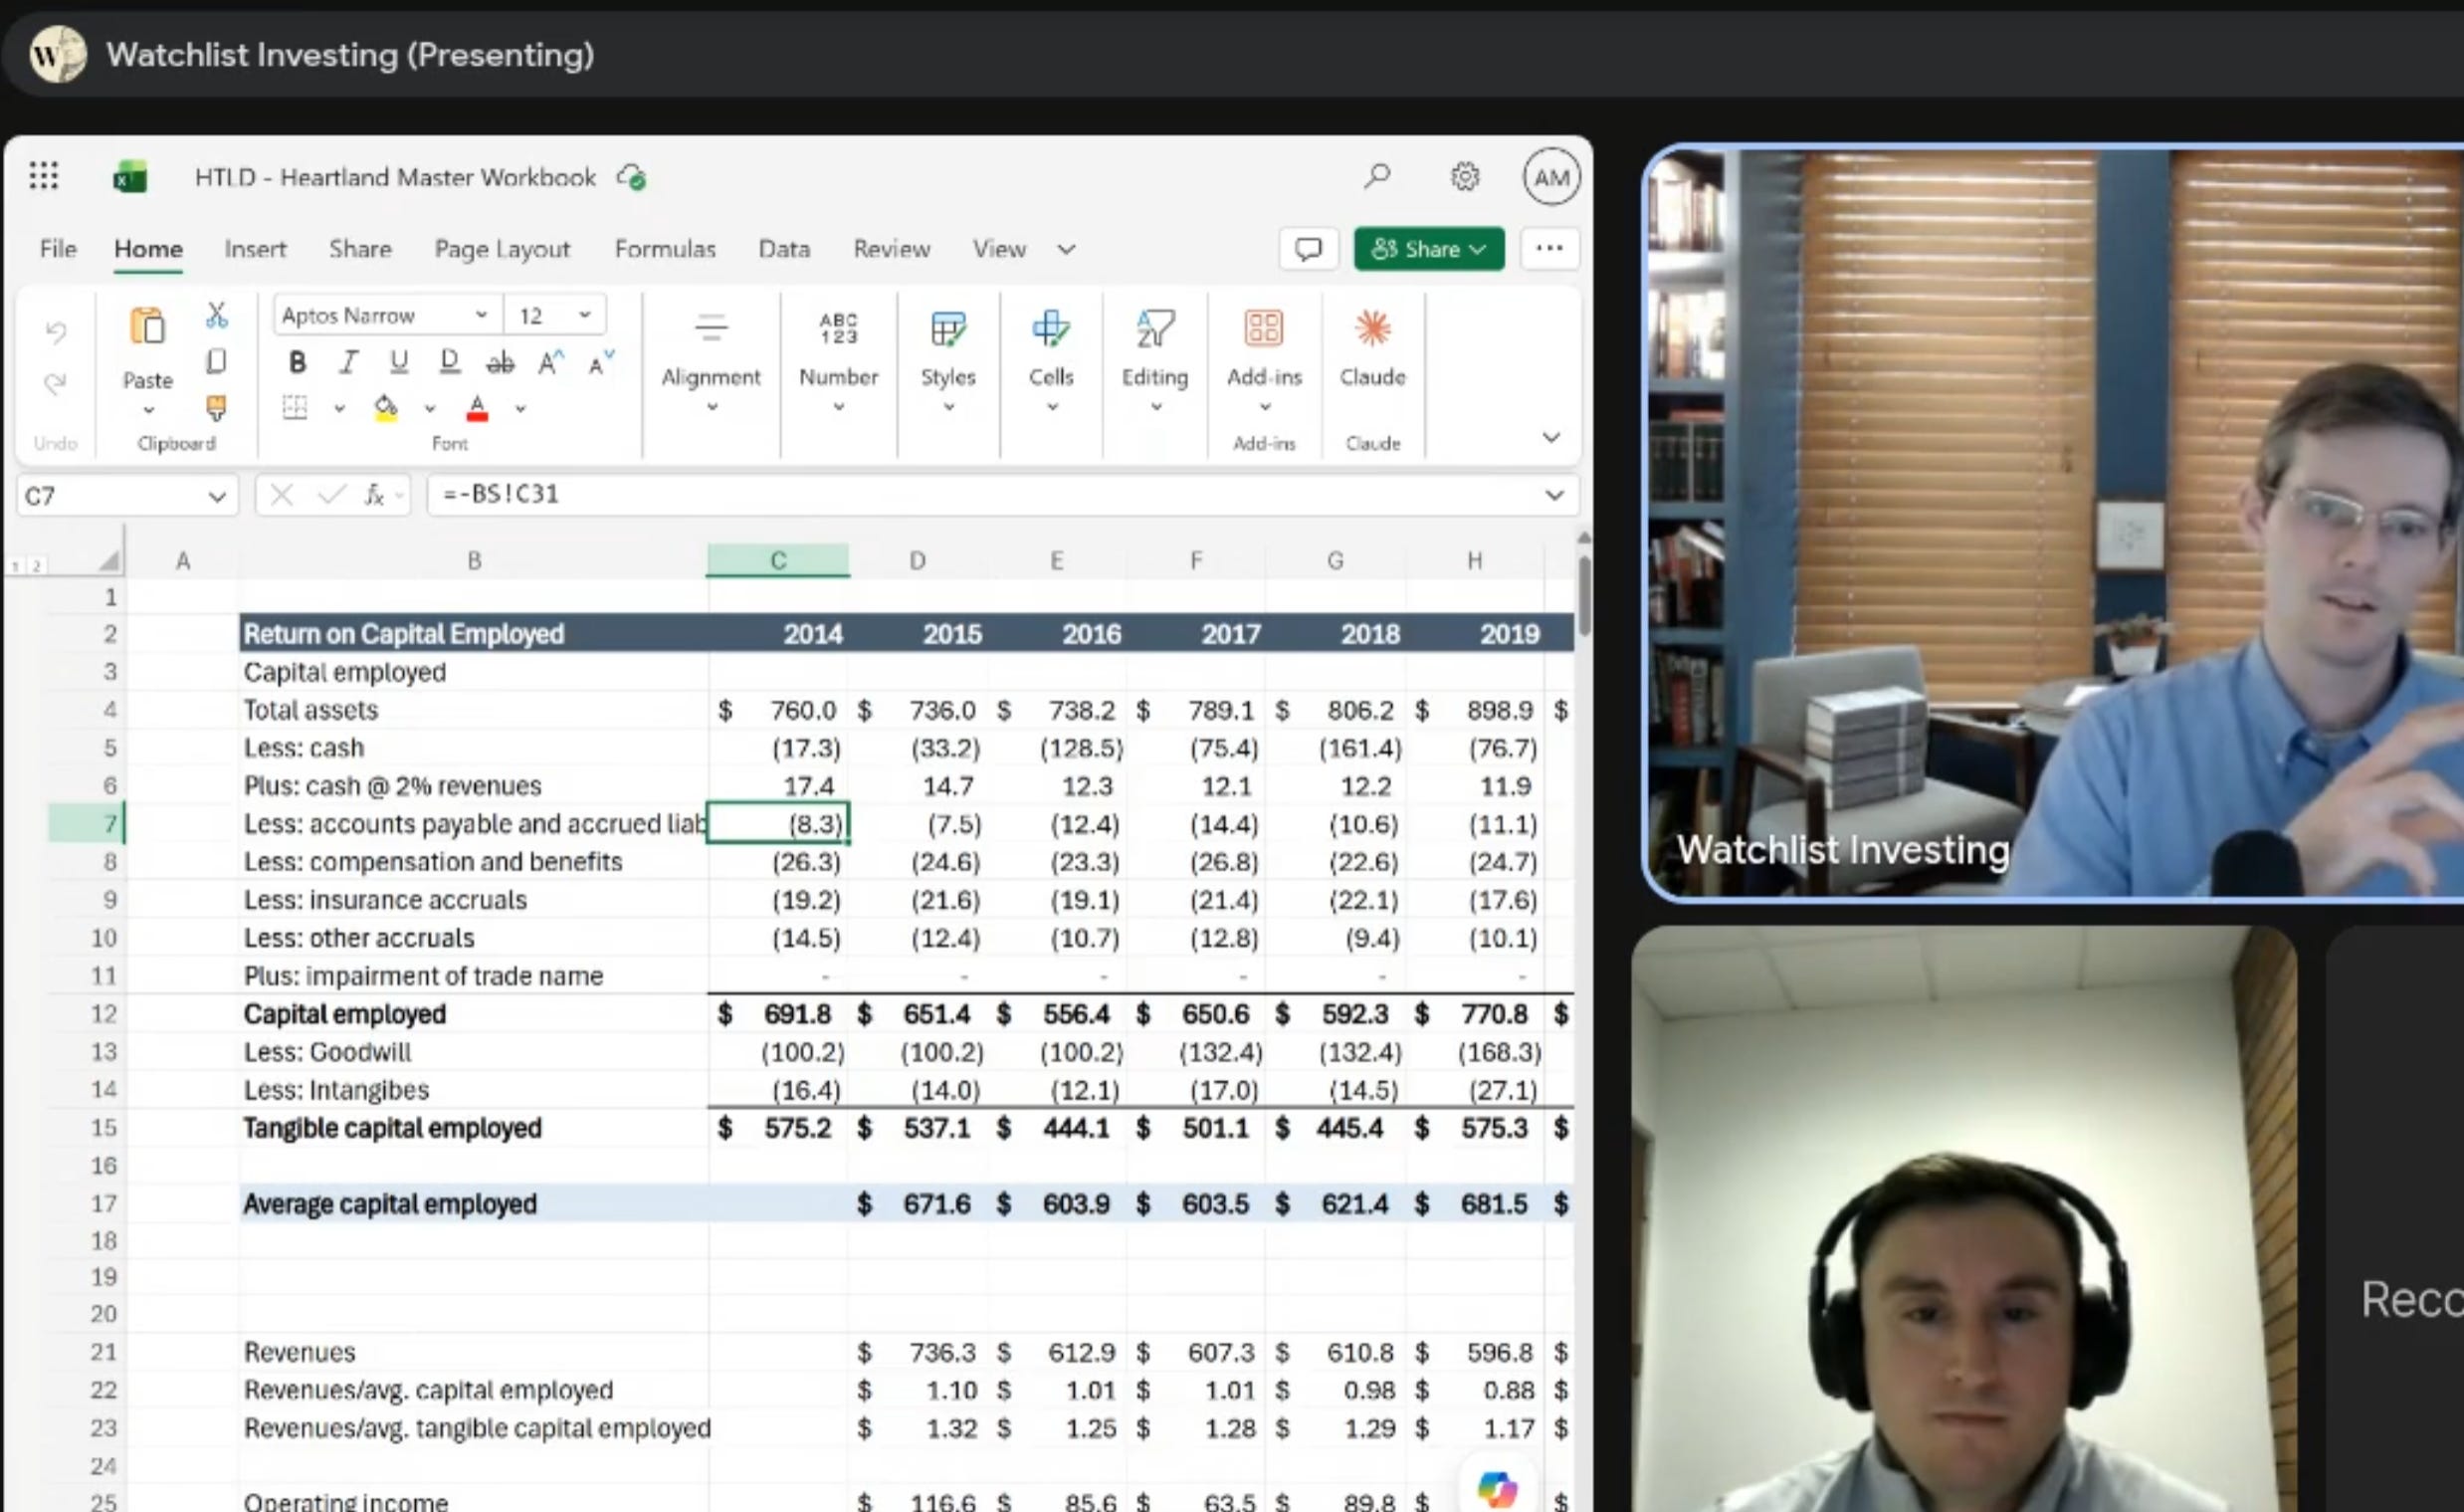The image size is (2464, 1512).
Task: Open the comments pane
Action: click(1308, 248)
